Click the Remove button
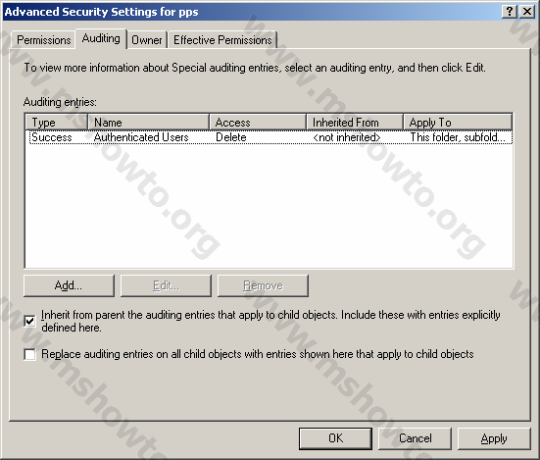Screen dimensions: 540x460 tap(263, 285)
